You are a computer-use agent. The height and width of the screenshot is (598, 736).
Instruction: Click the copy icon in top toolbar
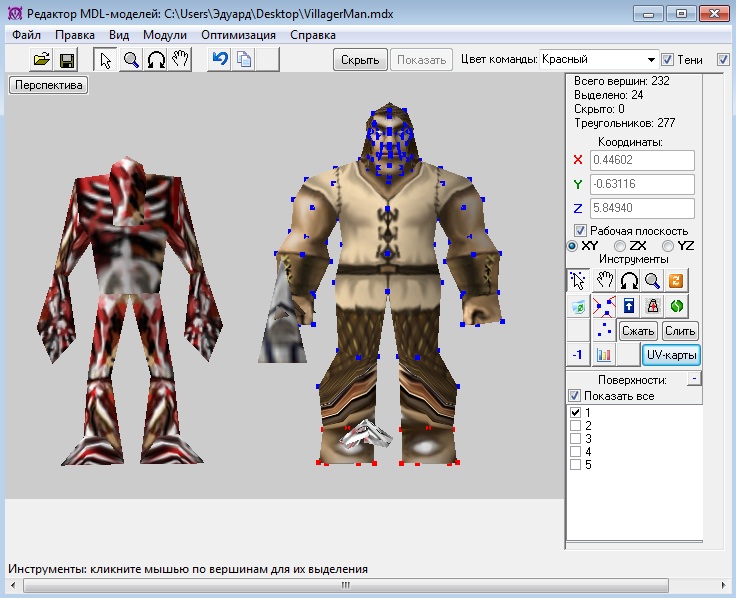point(244,60)
